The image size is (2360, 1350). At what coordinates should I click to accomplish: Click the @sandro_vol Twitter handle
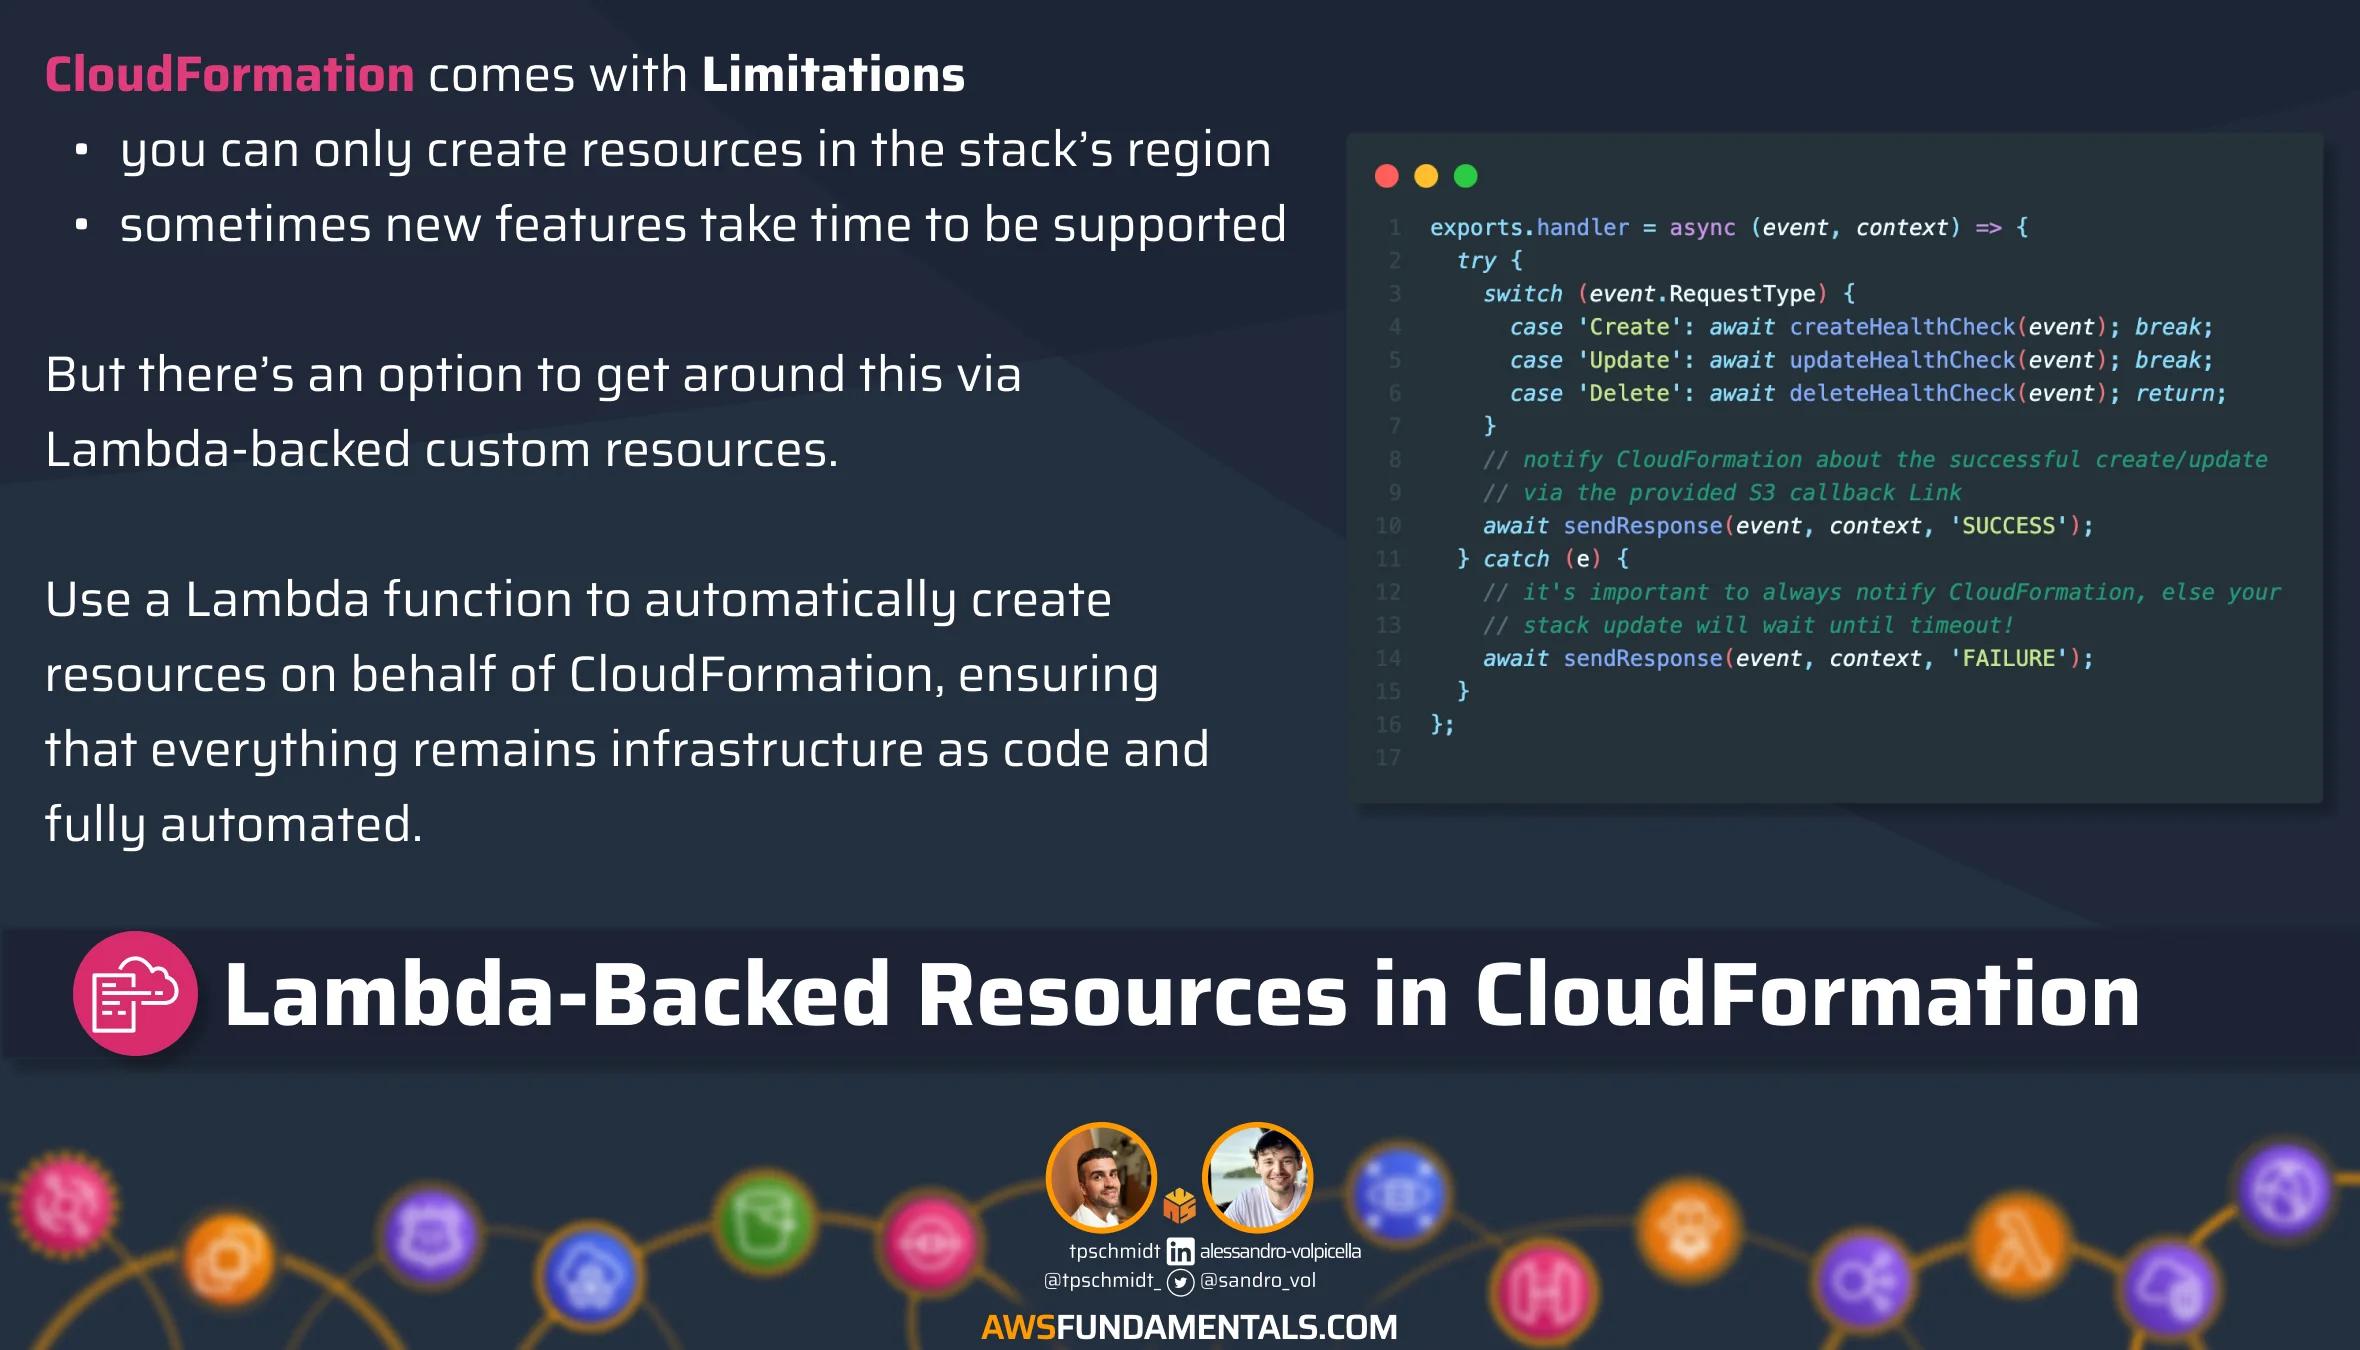[x=1258, y=1281]
